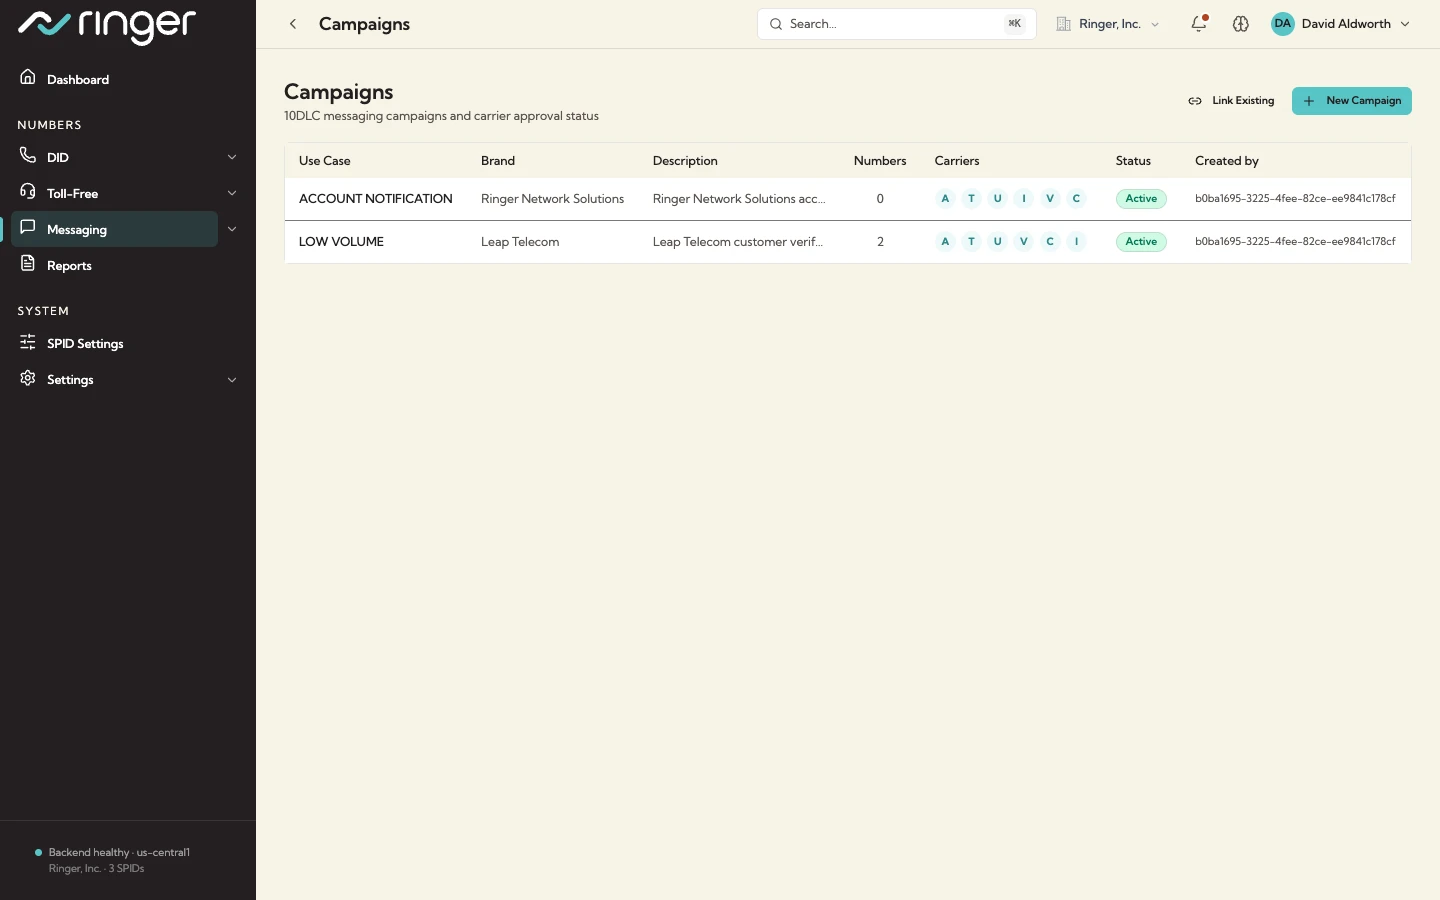
Task: Click the search magnifier icon
Action: pos(776,24)
